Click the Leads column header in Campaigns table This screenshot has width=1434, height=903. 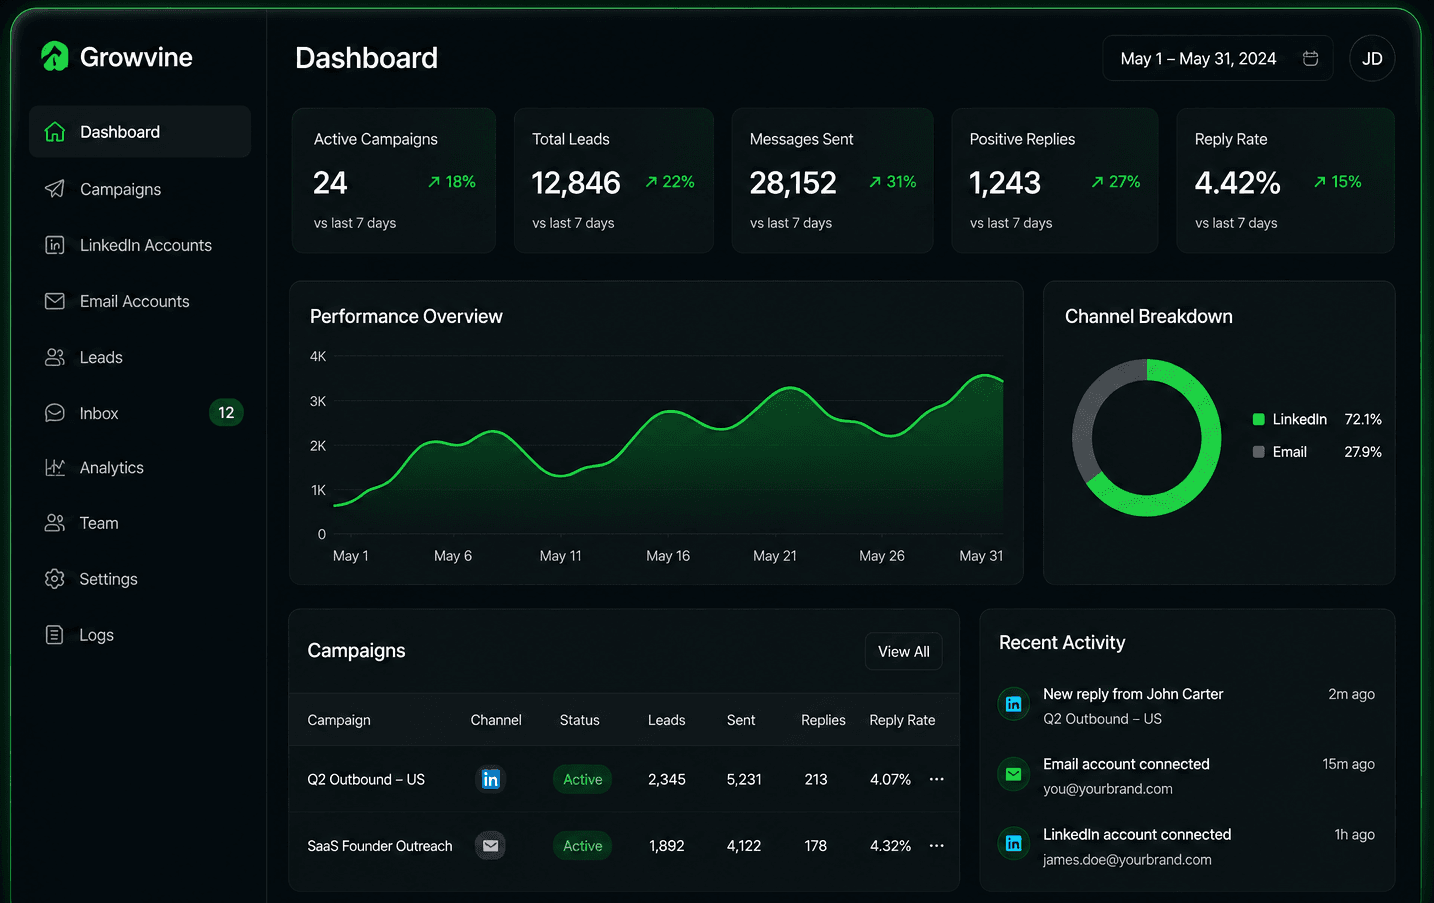pos(666,720)
